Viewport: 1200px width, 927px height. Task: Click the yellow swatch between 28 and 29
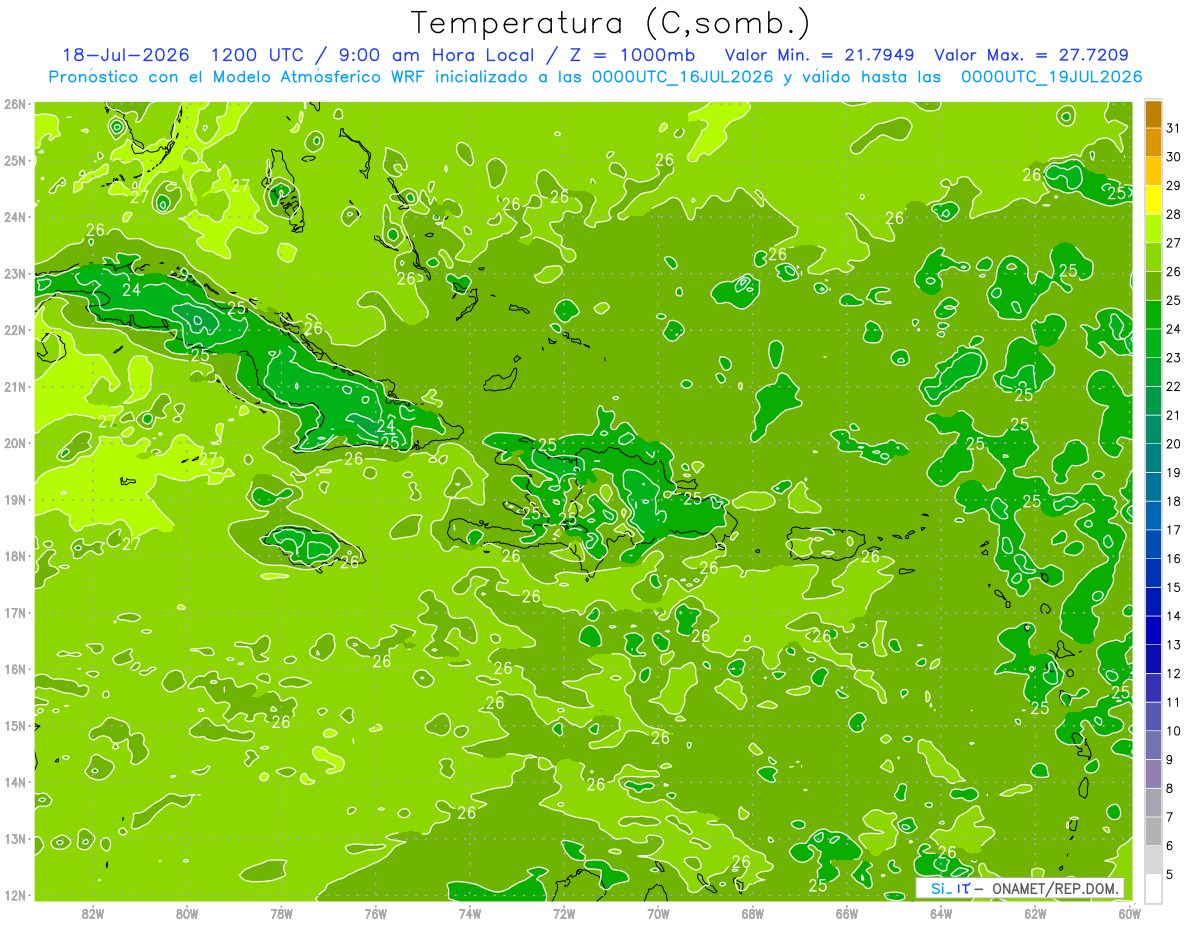coord(1153,199)
